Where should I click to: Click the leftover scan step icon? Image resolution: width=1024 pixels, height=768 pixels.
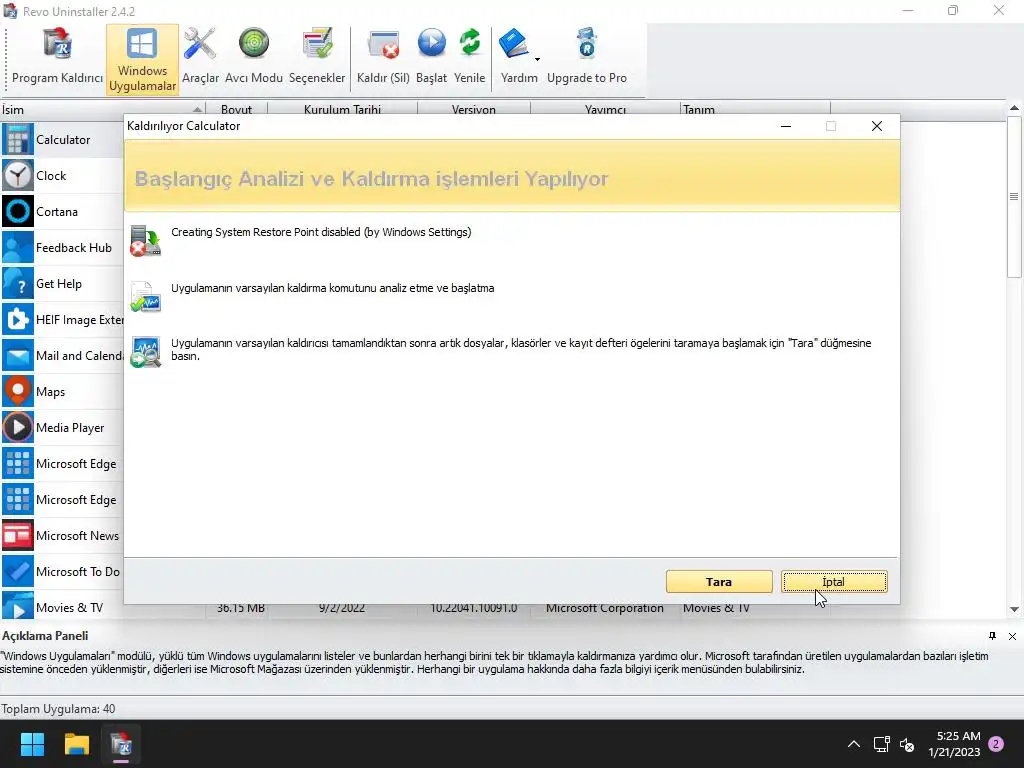point(145,352)
